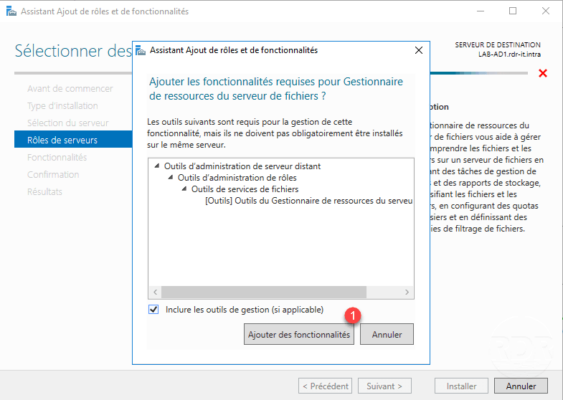Click the dialog's server manager title icon

pyautogui.click(x=141, y=50)
